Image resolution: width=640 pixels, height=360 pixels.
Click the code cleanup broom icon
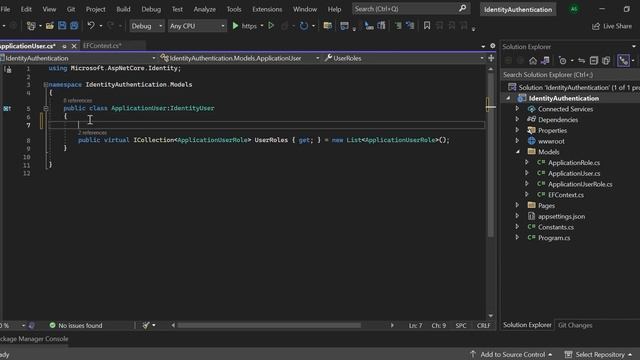146,325
